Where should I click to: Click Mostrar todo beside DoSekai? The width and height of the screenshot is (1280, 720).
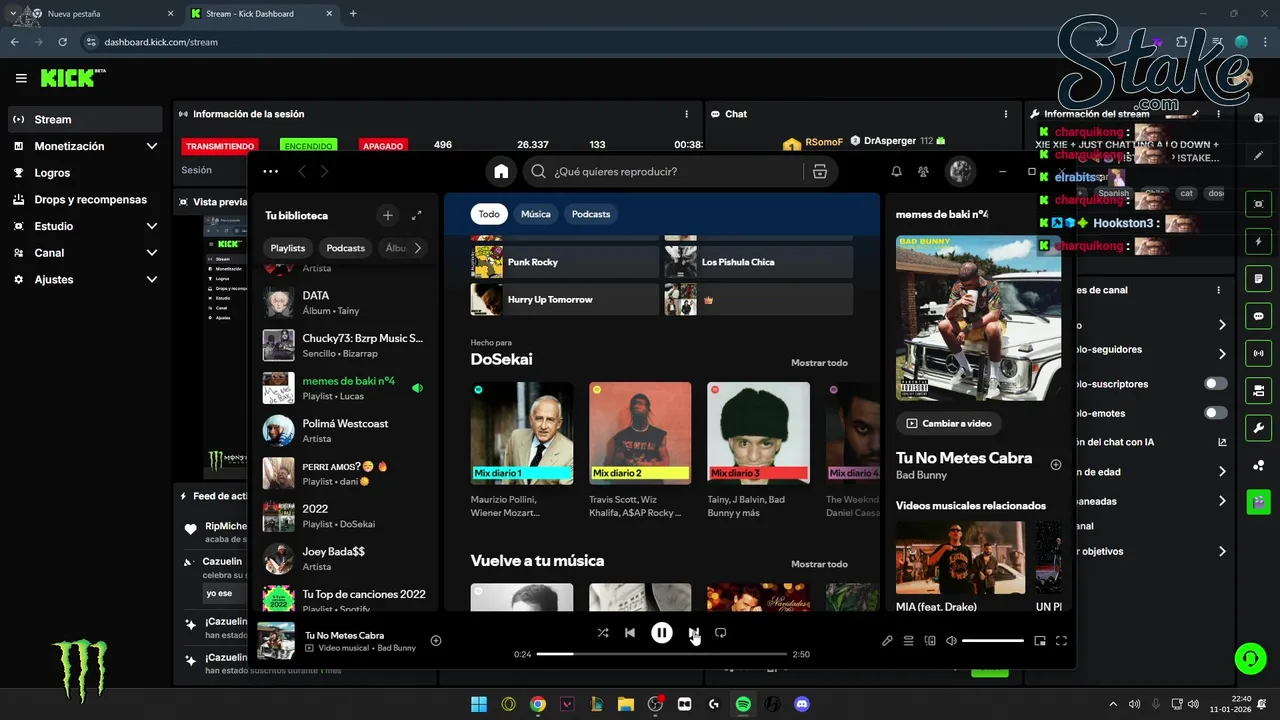(x=819, y=363)
